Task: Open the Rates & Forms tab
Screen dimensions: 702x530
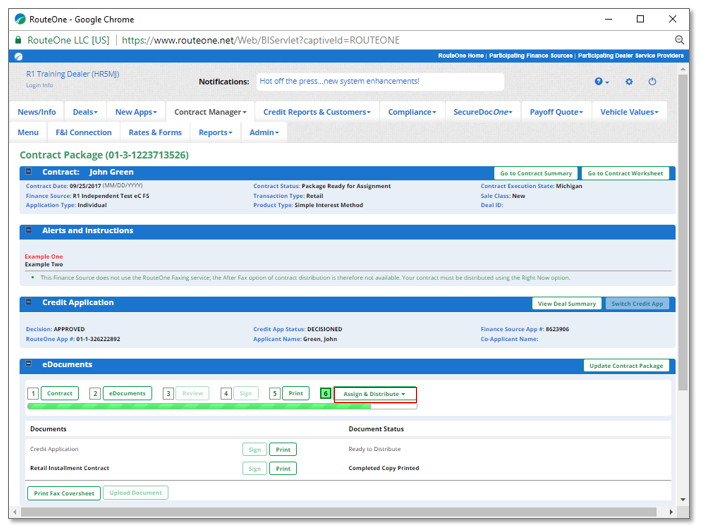Action: pos(155,132)
